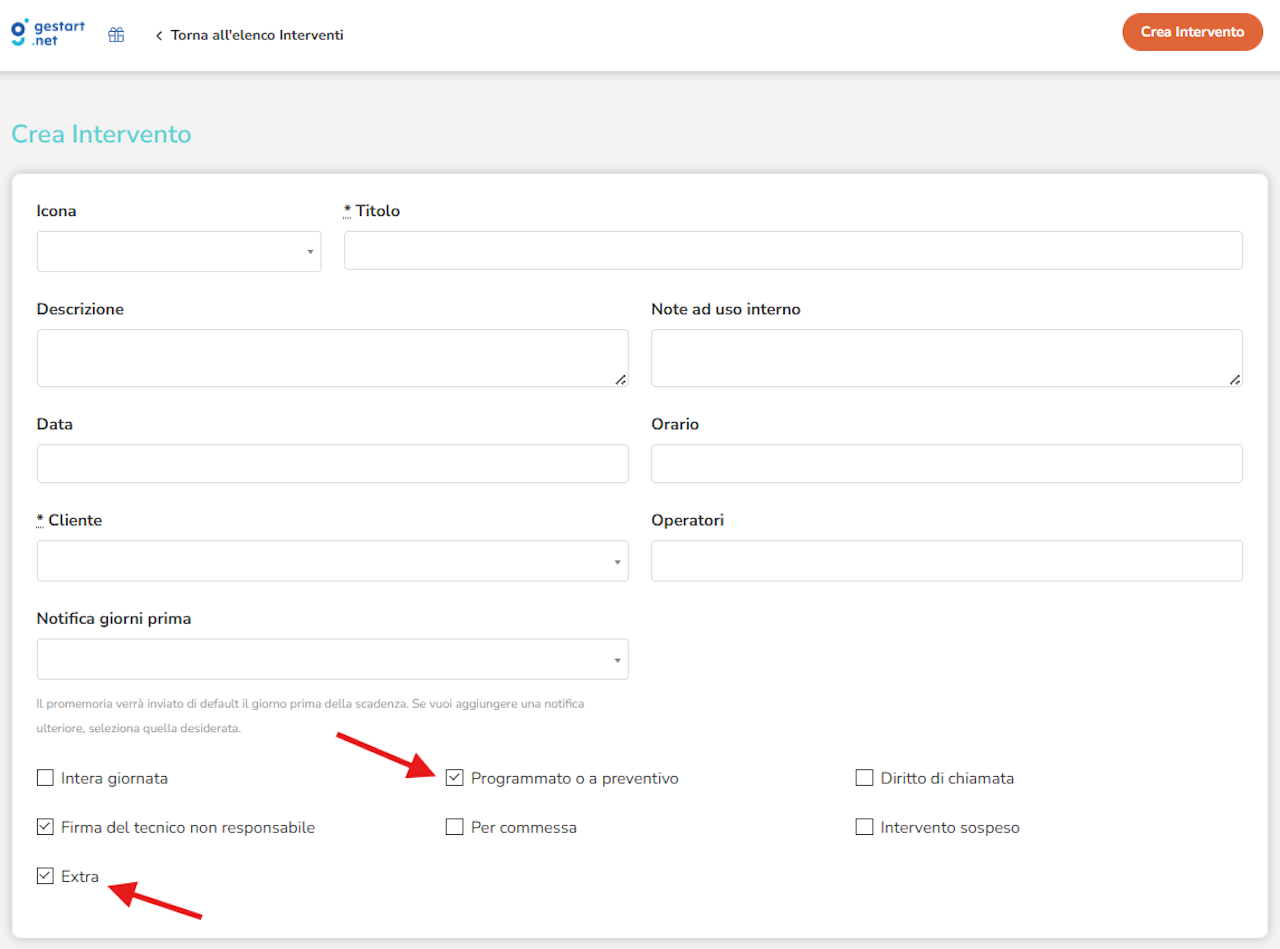Uncheck Programmato o a preventivo
This screenshot has height=949, width=1280.
[455, 778]
